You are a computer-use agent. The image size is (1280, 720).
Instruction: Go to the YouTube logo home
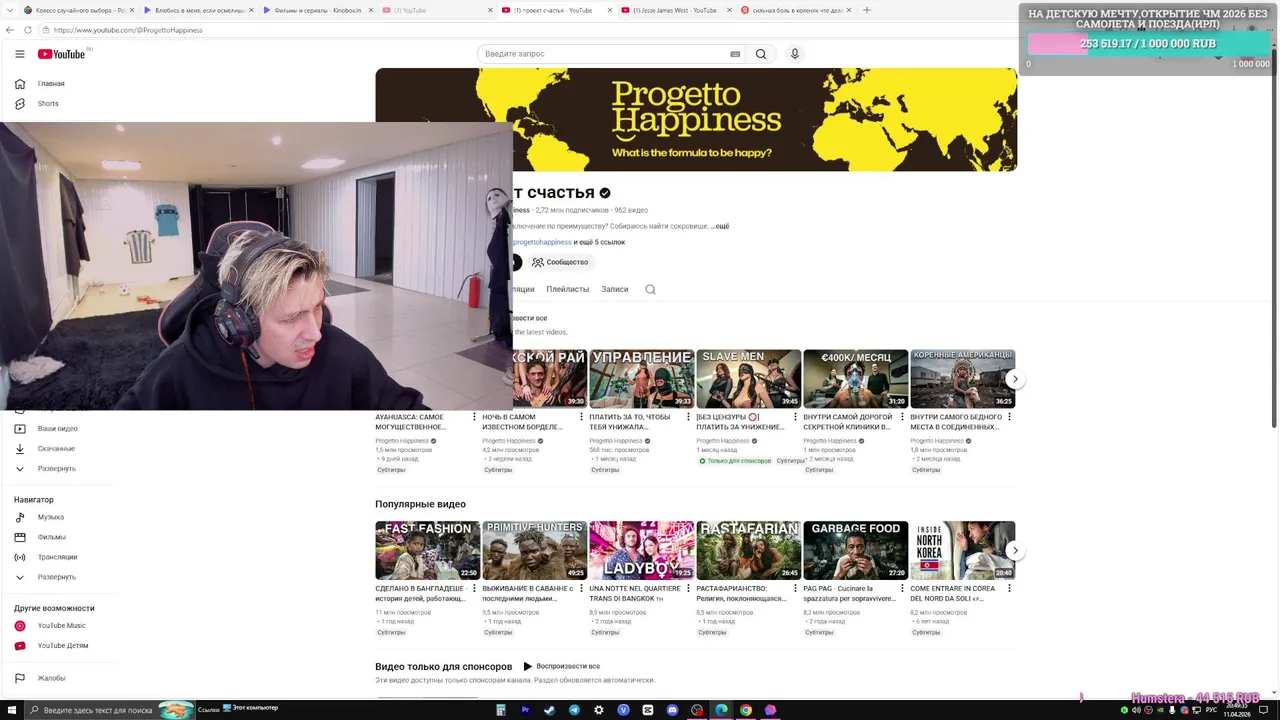click(61, 54)
